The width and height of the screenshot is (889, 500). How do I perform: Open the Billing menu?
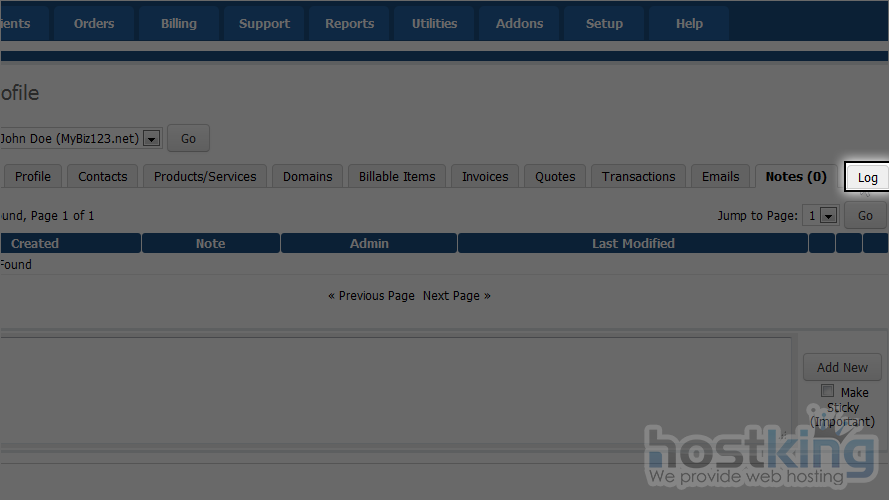pyautogui.click(x=179, y=23)
